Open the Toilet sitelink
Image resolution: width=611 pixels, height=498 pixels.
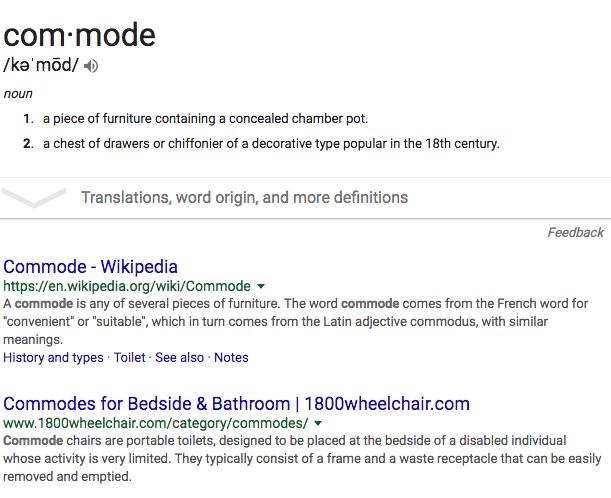(x=129, y=357)
